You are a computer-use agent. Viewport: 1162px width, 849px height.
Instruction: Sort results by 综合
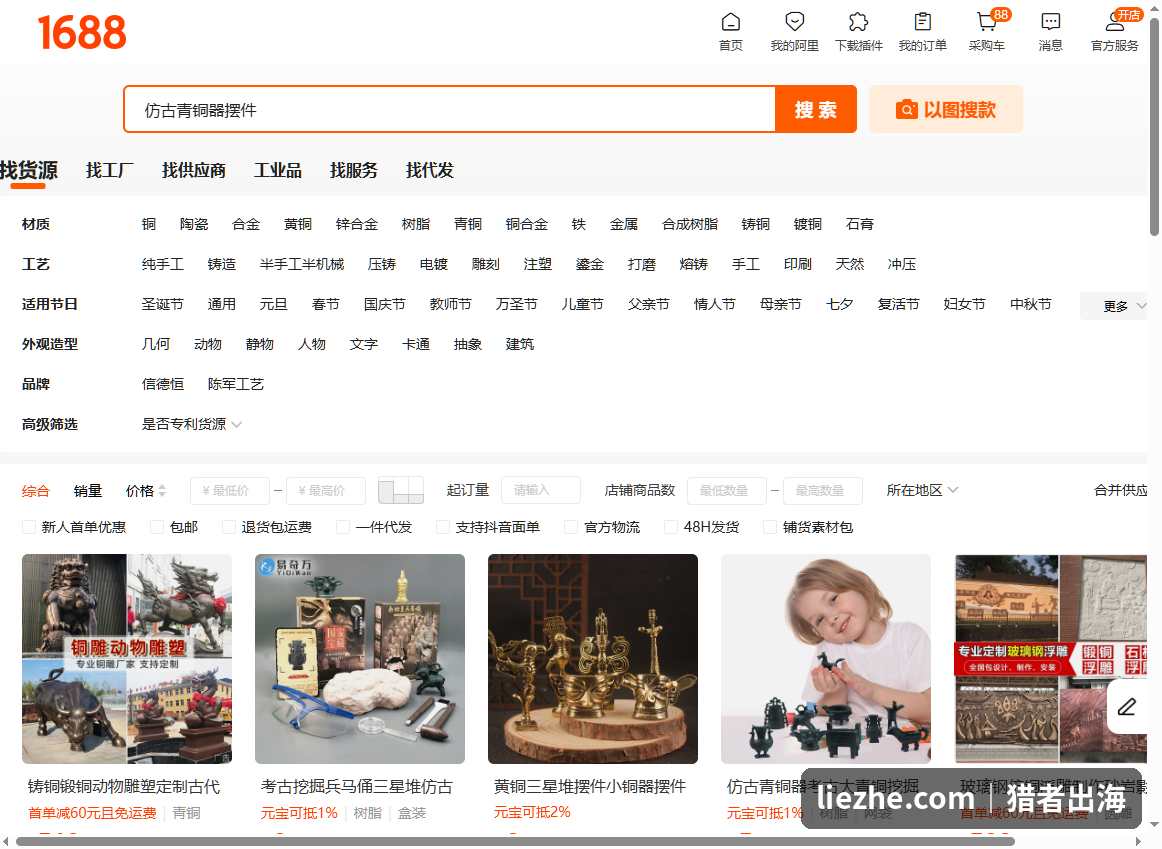36,490
